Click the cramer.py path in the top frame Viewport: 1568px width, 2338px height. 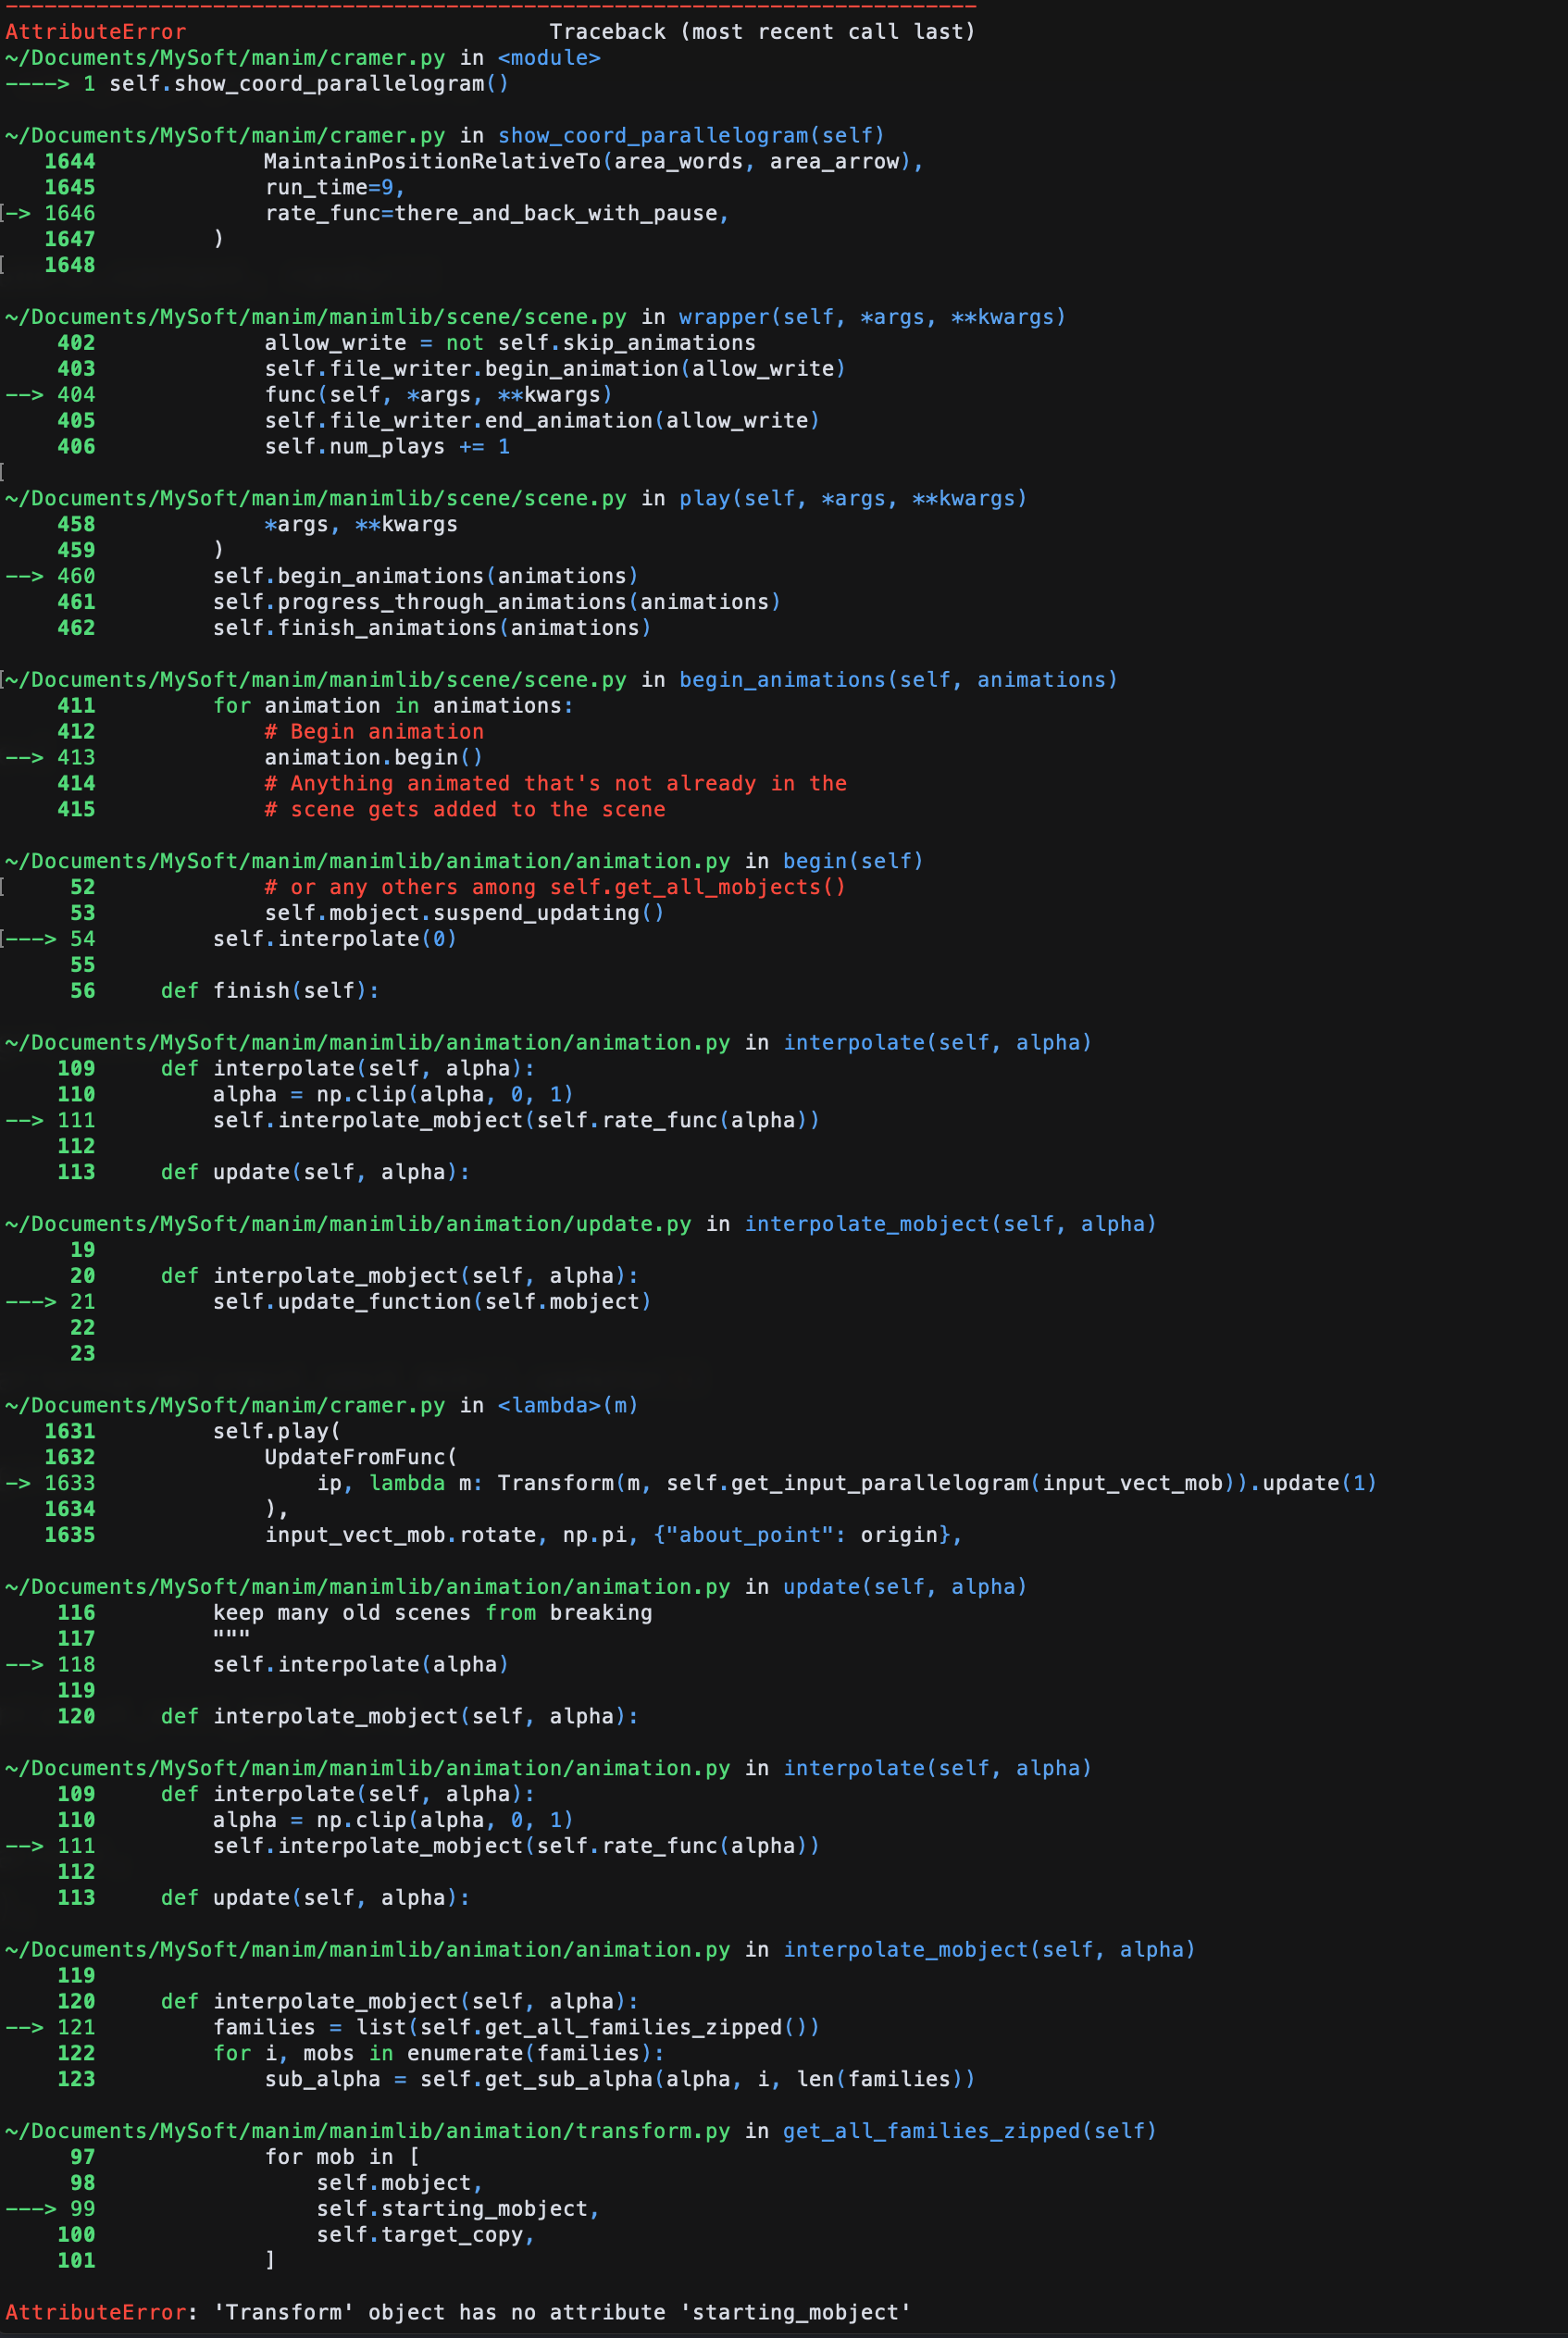pyautogui.click(x=225, y=57)
